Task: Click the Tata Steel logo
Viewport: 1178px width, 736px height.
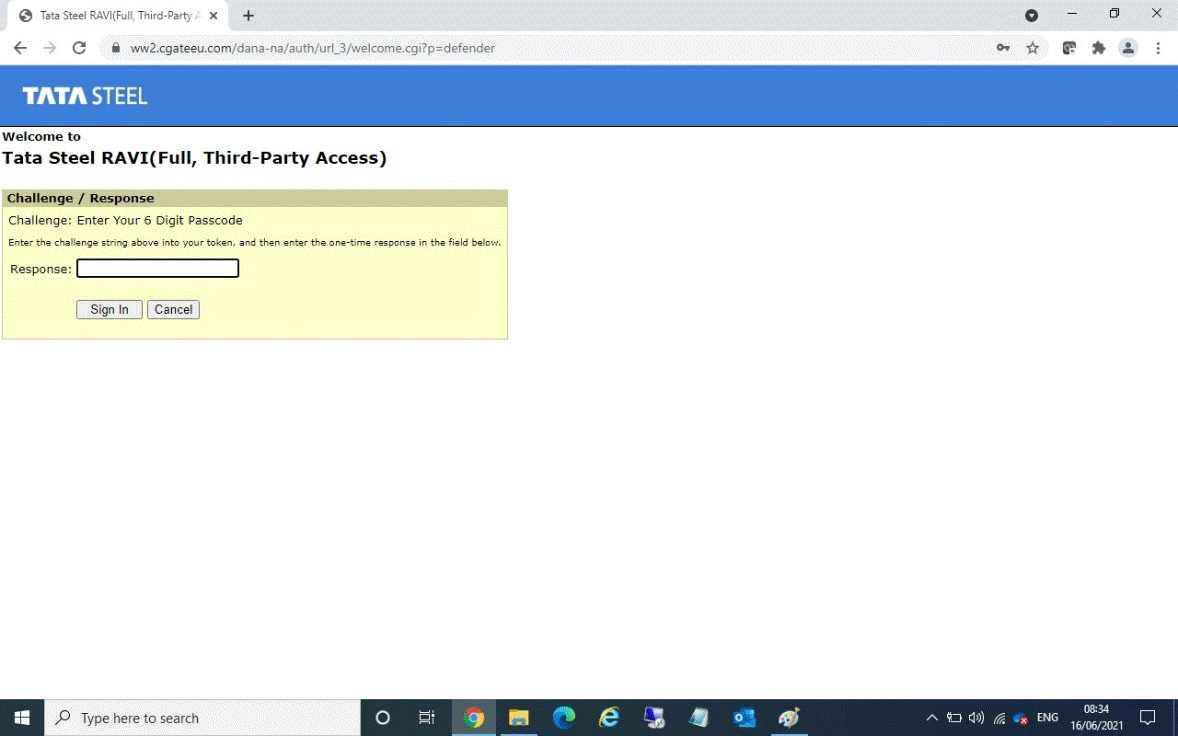Action: (85, 95)
